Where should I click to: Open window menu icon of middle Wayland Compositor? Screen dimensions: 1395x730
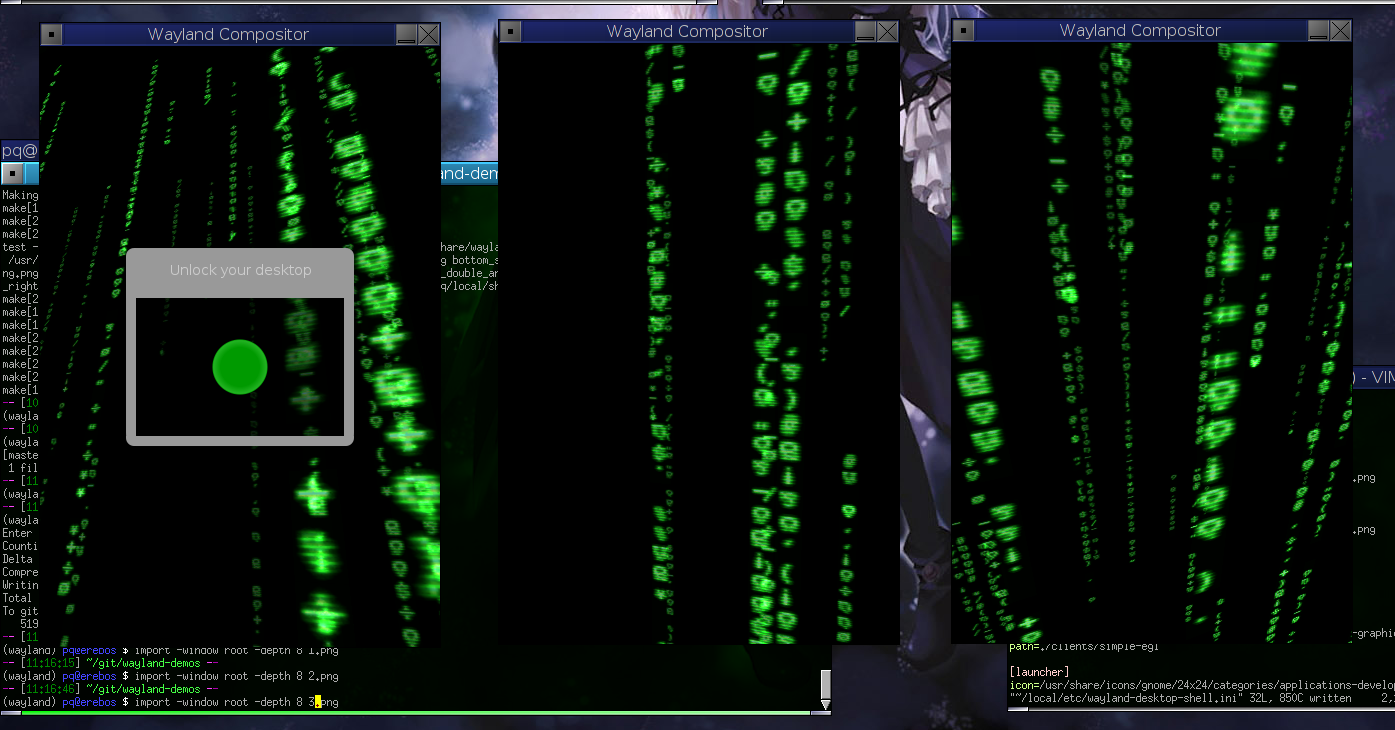(510, 32)
